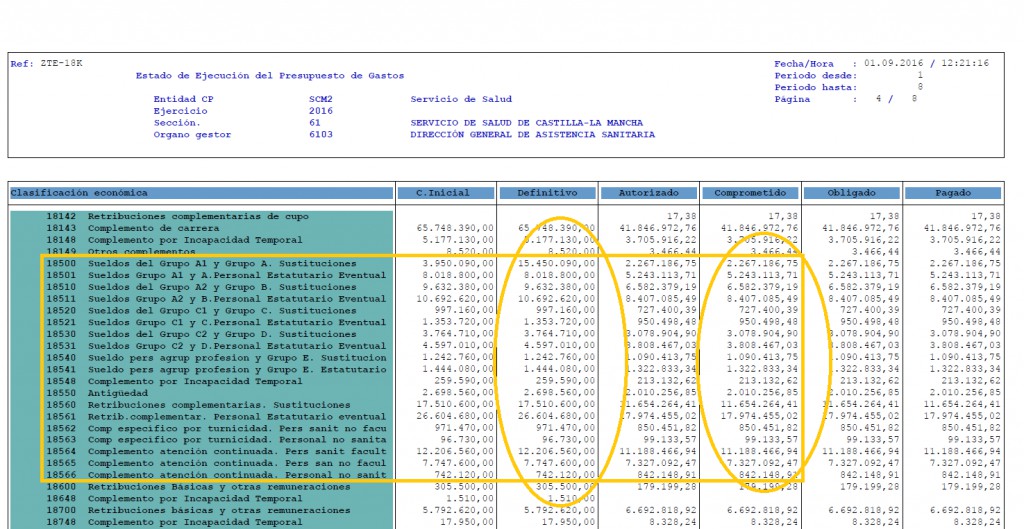Select the "Obligado" column header
Viewport: 1024px width, 529px height.
[852, 193]
